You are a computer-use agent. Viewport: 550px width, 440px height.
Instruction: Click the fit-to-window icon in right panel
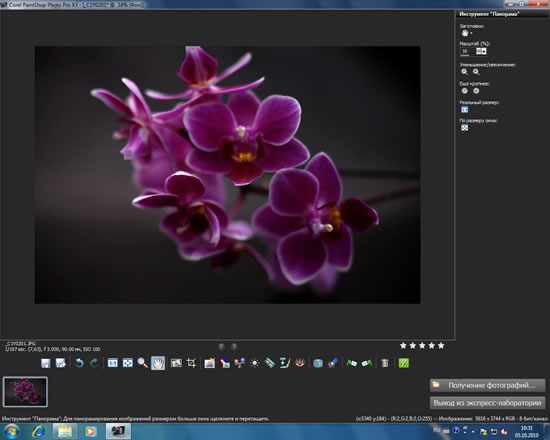point(464,128)
